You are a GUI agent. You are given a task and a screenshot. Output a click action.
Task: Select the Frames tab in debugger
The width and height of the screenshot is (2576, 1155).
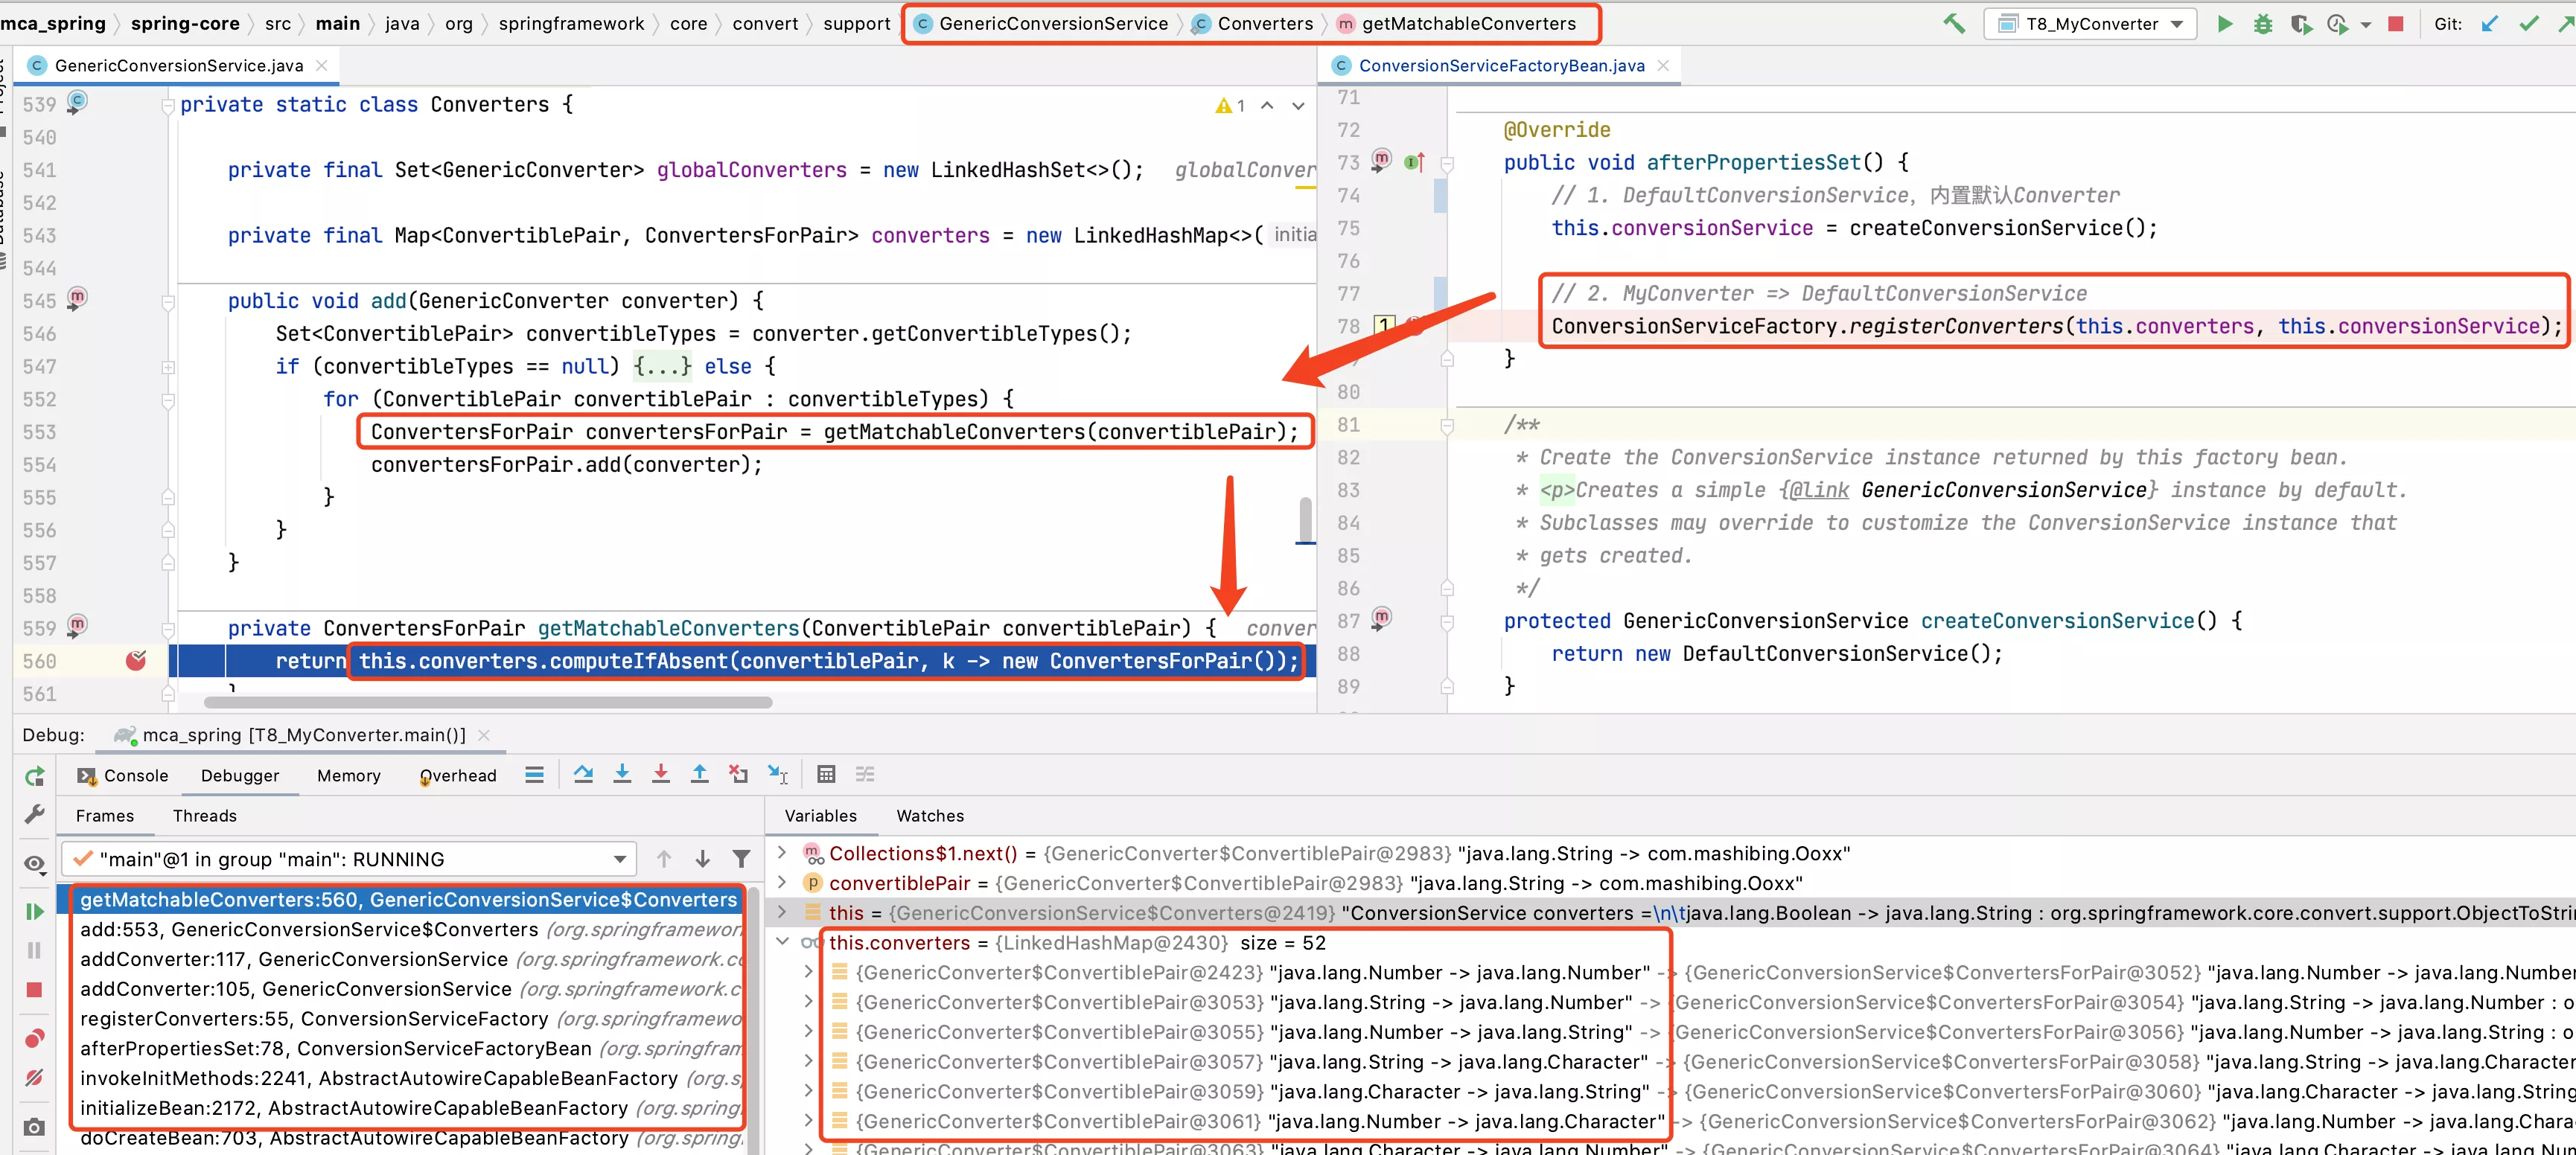click(x=102, y=816)
